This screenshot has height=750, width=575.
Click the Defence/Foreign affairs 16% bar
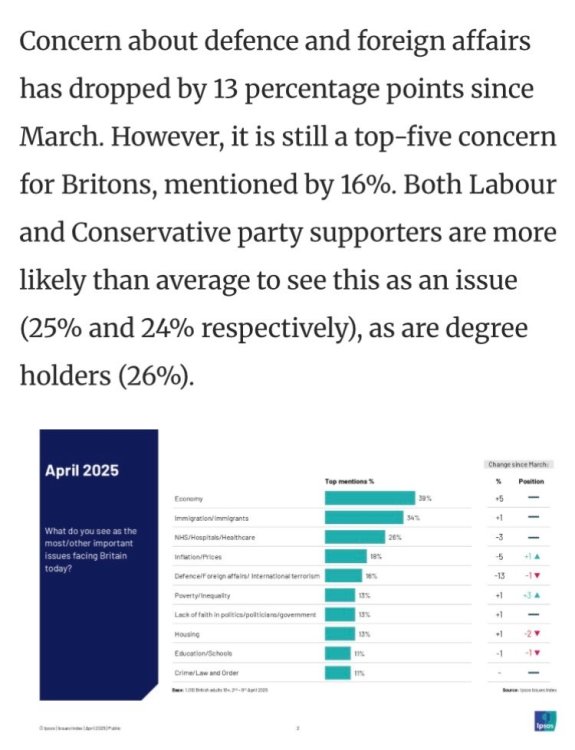coord(343,576)
